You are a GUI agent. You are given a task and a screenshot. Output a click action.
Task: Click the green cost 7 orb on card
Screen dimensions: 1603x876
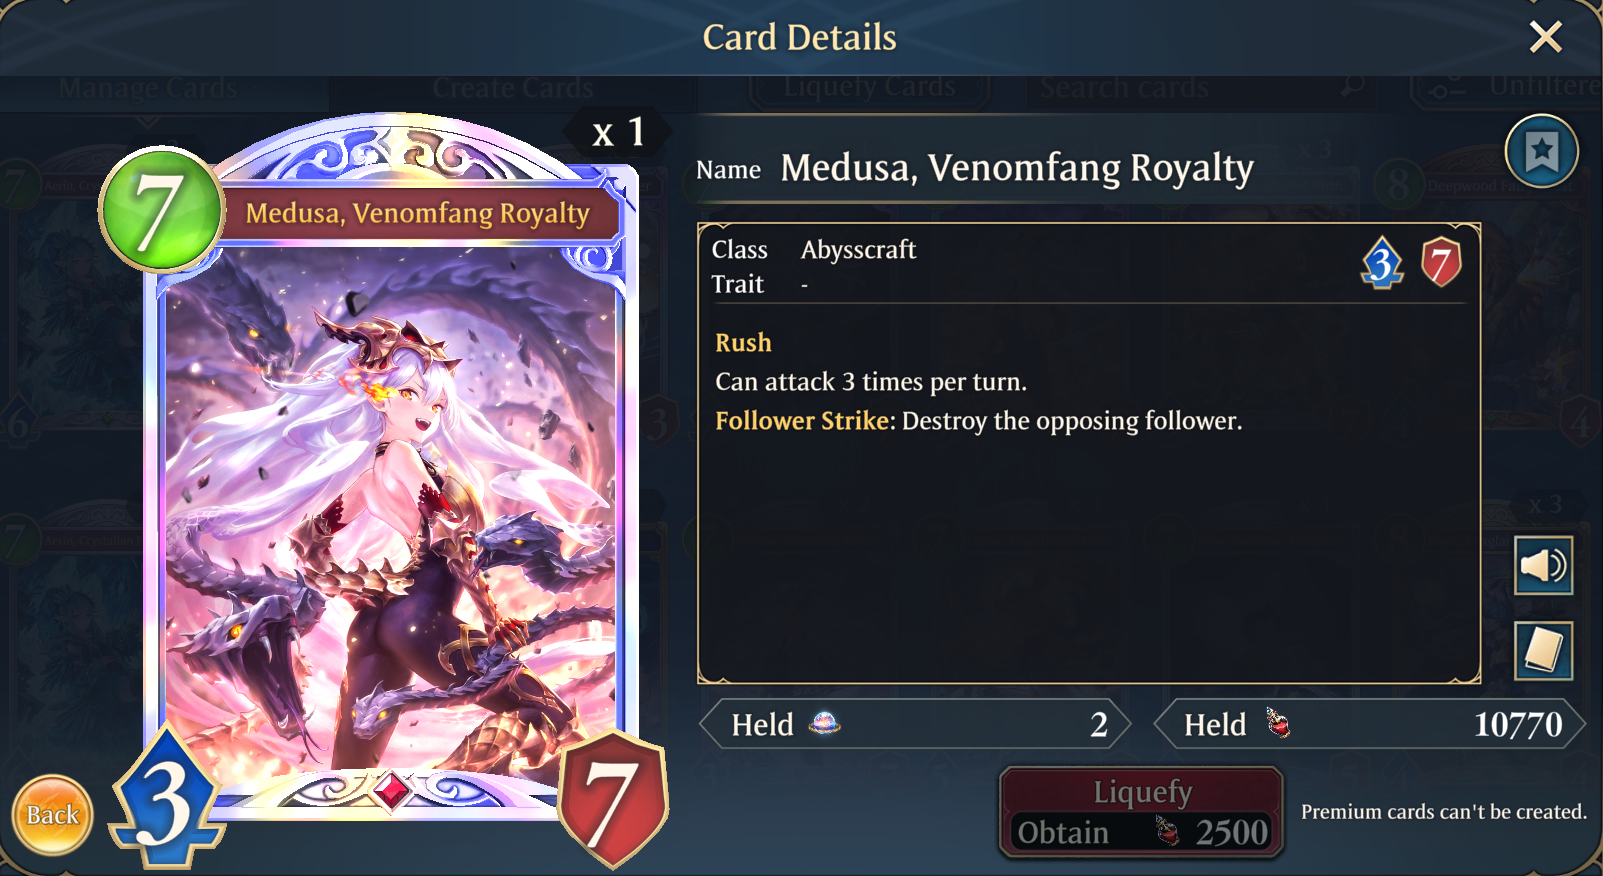point(161,210)
